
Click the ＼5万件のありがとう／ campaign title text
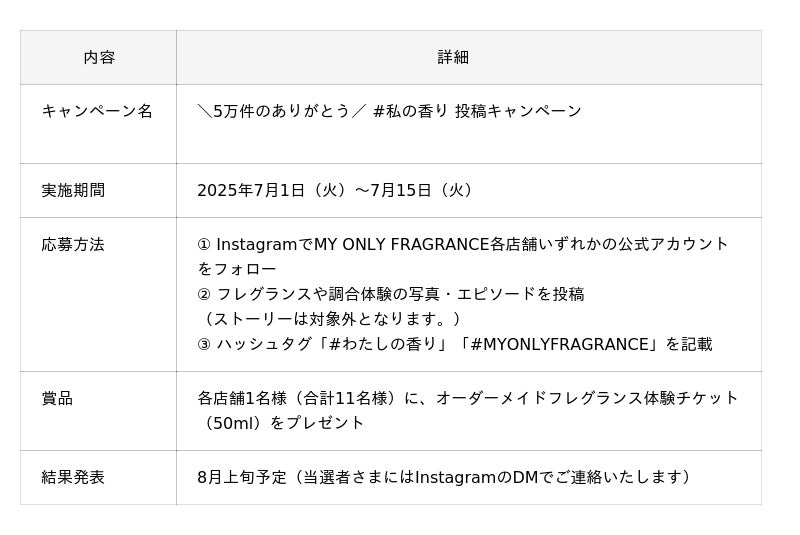click(x=280, y=111)
